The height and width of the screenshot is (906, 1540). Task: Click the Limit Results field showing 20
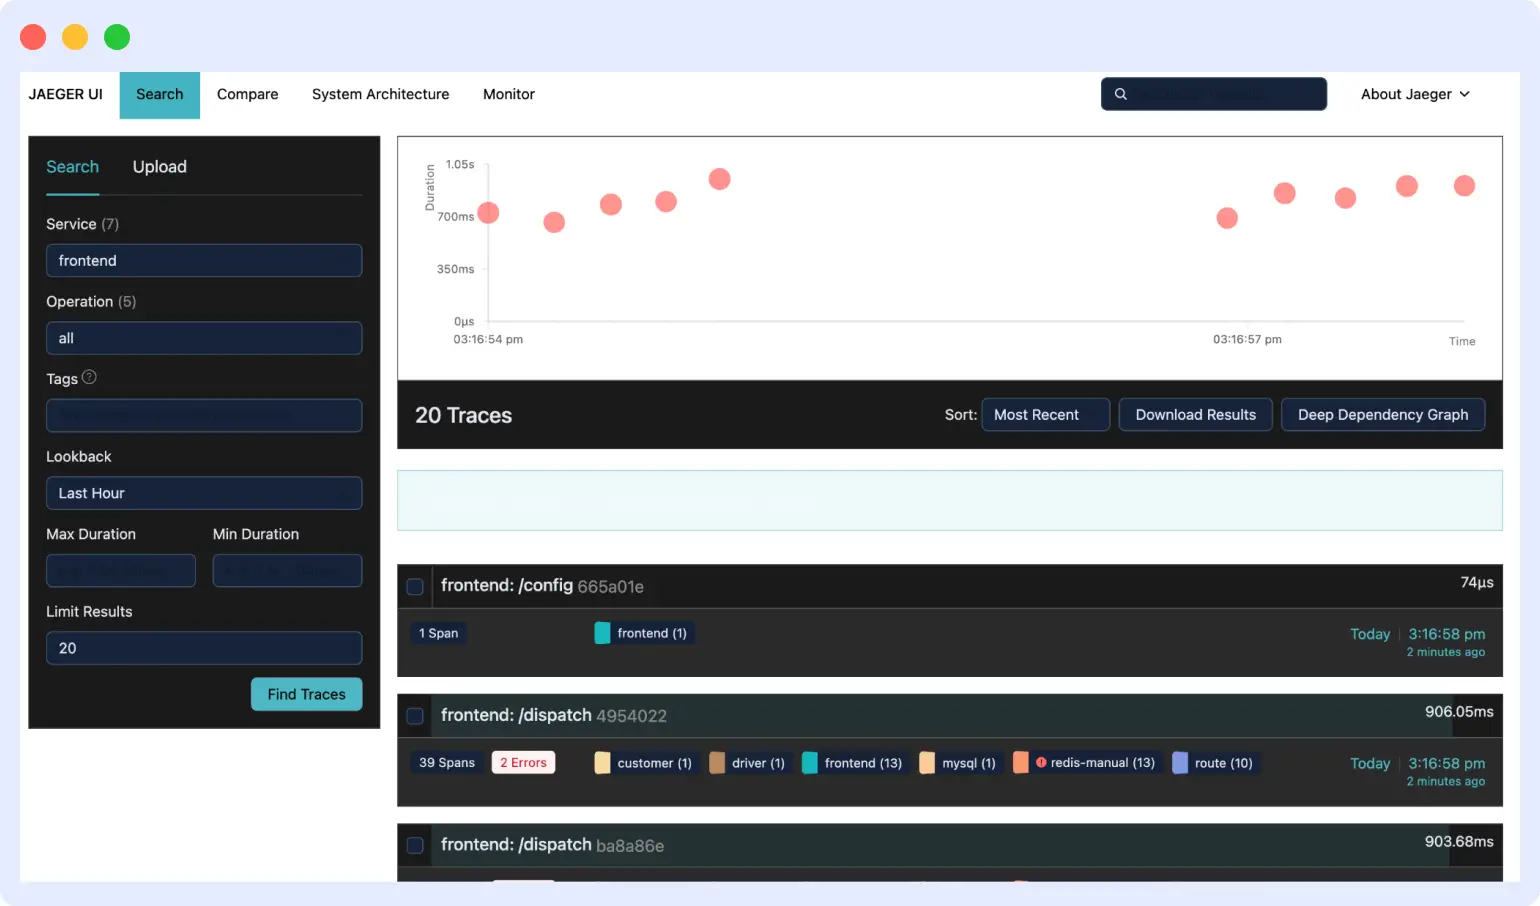tap(204, 648)
